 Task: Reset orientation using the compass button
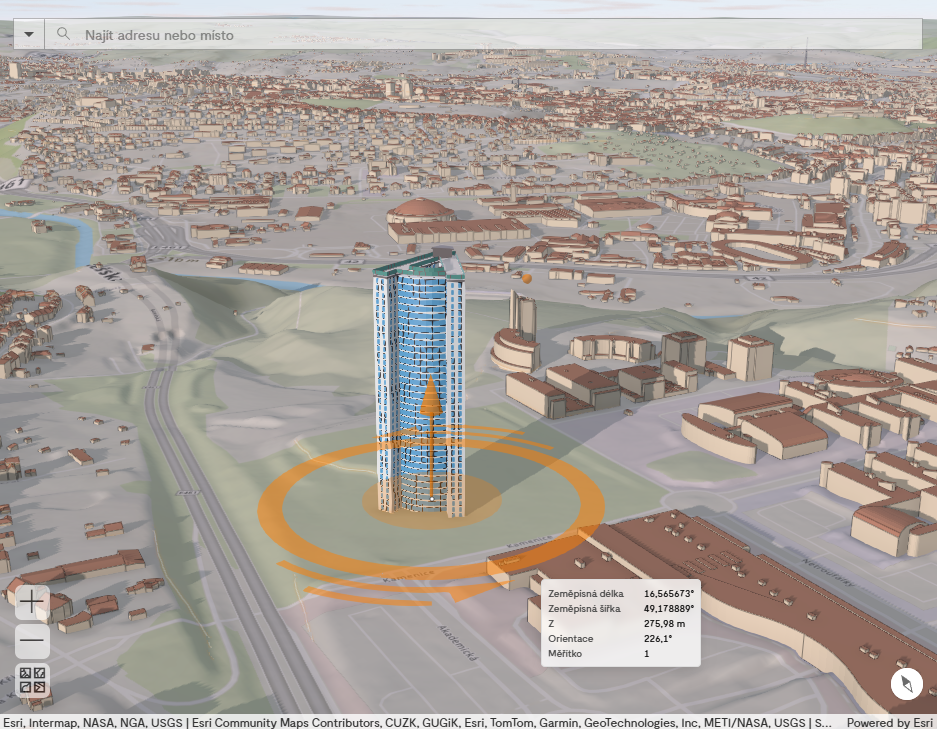tap(907, 685)
